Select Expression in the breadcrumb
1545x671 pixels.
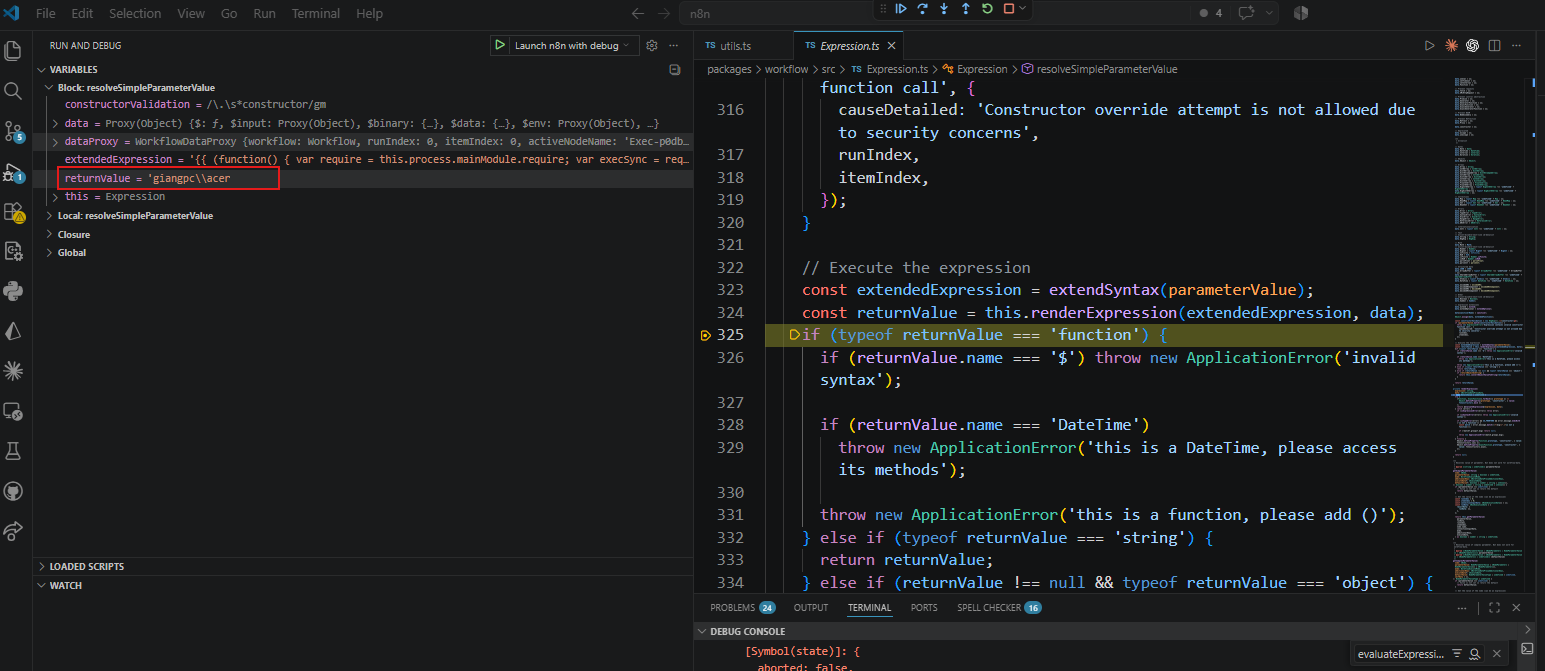(x=982, y=69)
